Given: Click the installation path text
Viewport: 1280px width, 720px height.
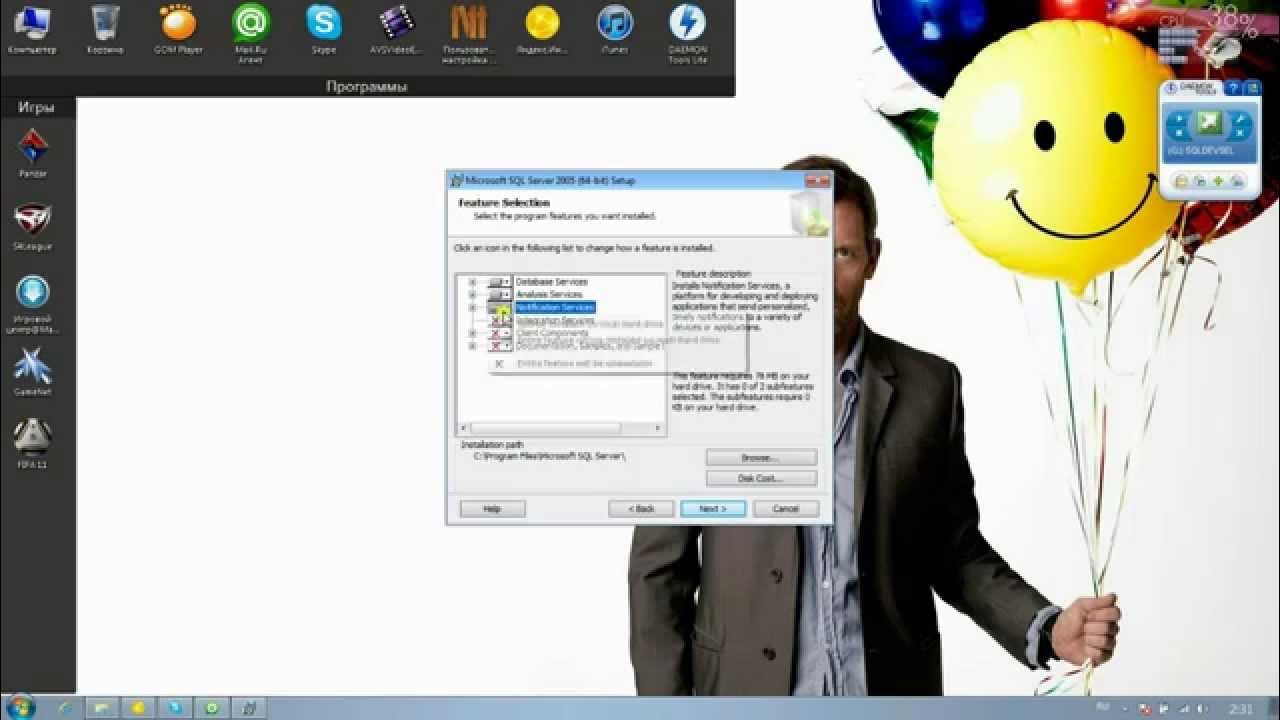Looking at the screenshot, I should pyautogui.click(x=549, y=456).
